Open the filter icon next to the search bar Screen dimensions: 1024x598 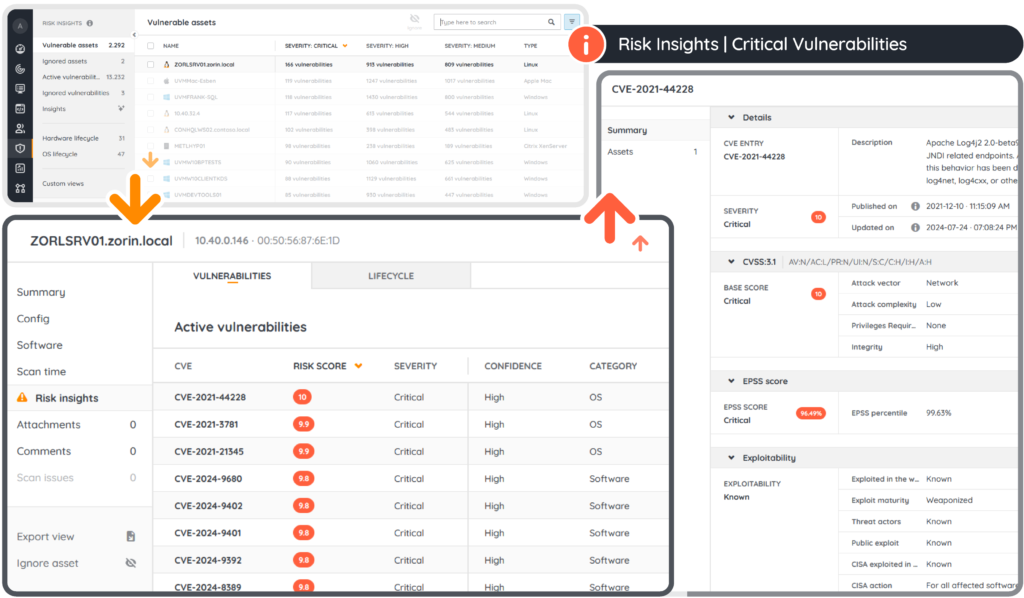(571, 22)
